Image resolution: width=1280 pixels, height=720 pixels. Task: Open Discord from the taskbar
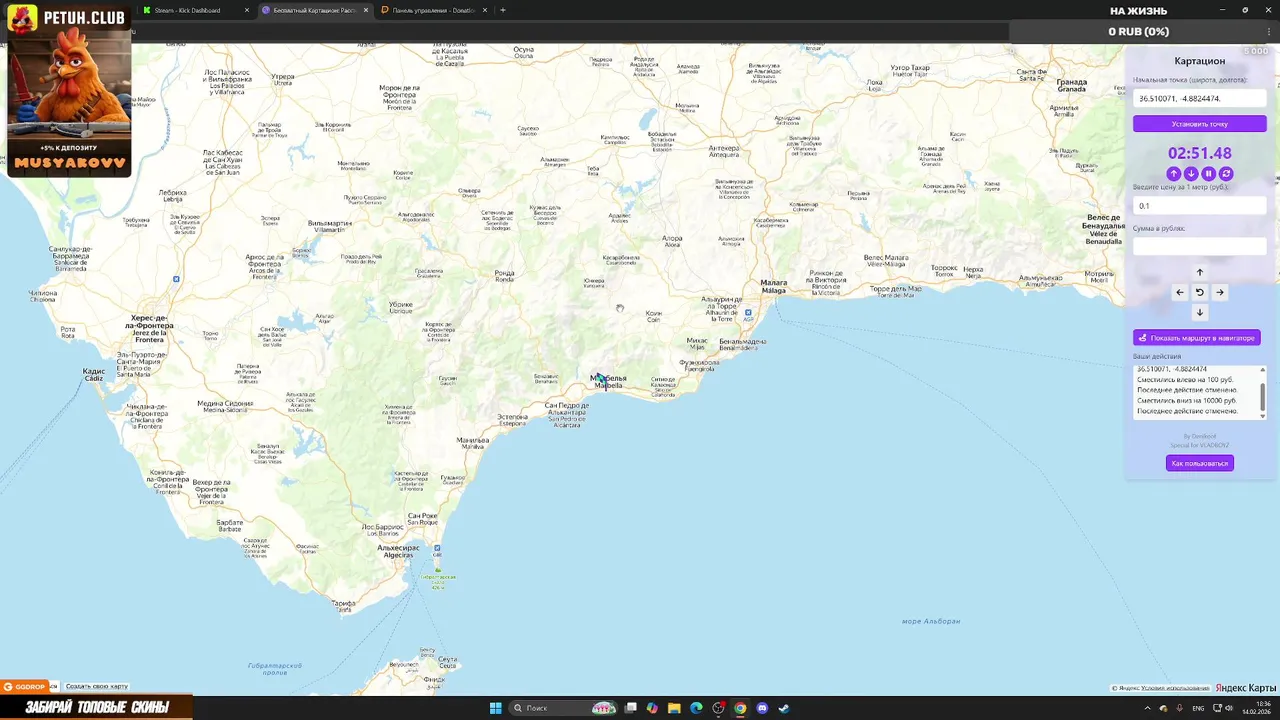point(762,708)
